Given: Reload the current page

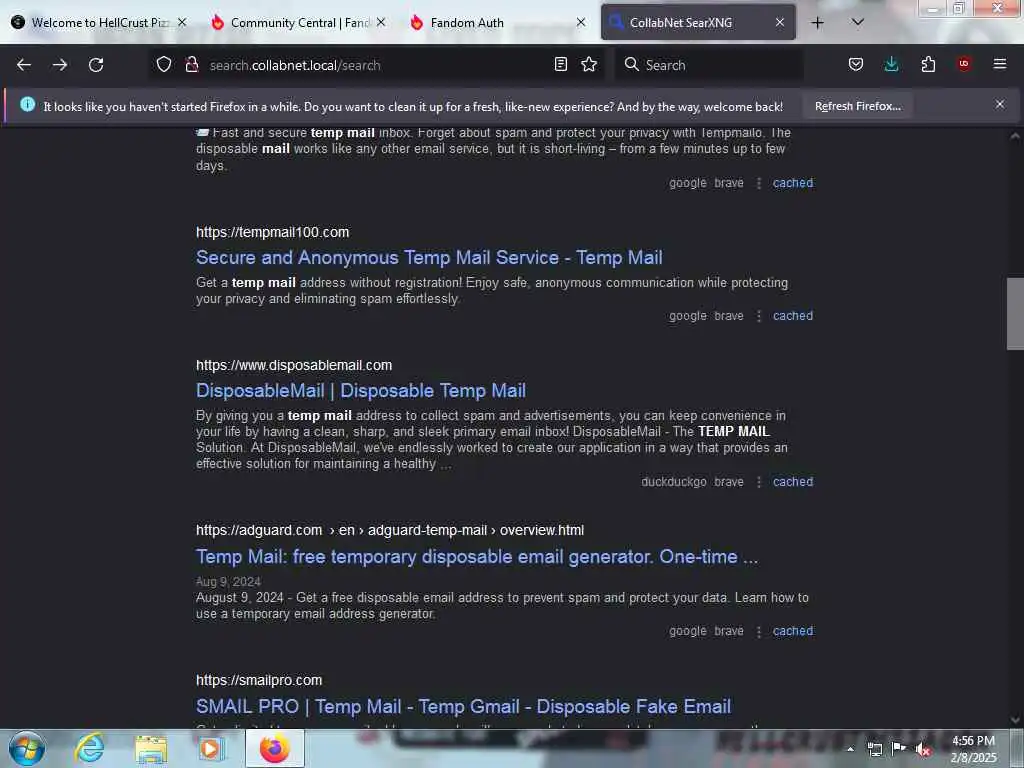Looking at the screenshot, I should click(96, 65).
